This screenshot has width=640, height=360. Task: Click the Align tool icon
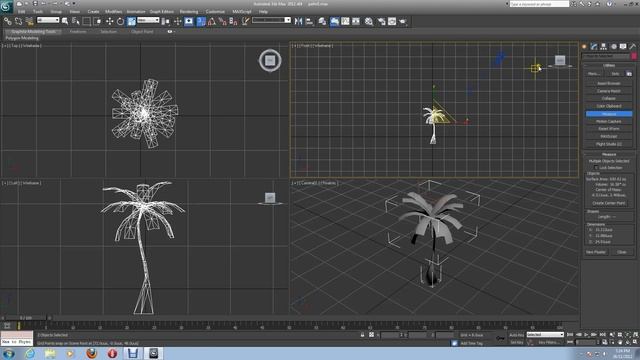309,21
